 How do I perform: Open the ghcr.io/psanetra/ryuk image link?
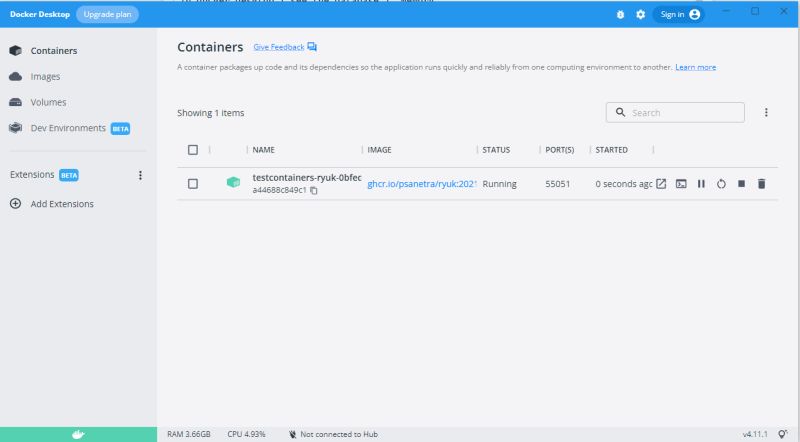[421, 184]
